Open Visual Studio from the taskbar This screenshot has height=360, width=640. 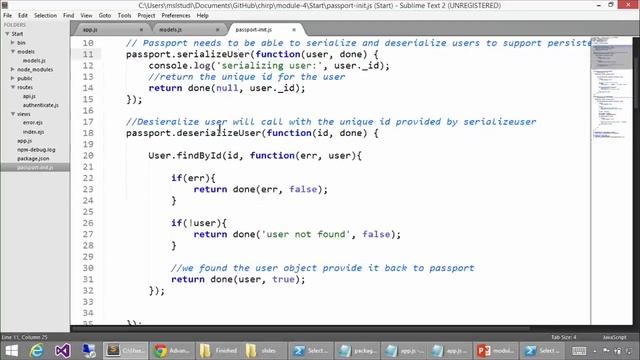(x=62, y=351)
